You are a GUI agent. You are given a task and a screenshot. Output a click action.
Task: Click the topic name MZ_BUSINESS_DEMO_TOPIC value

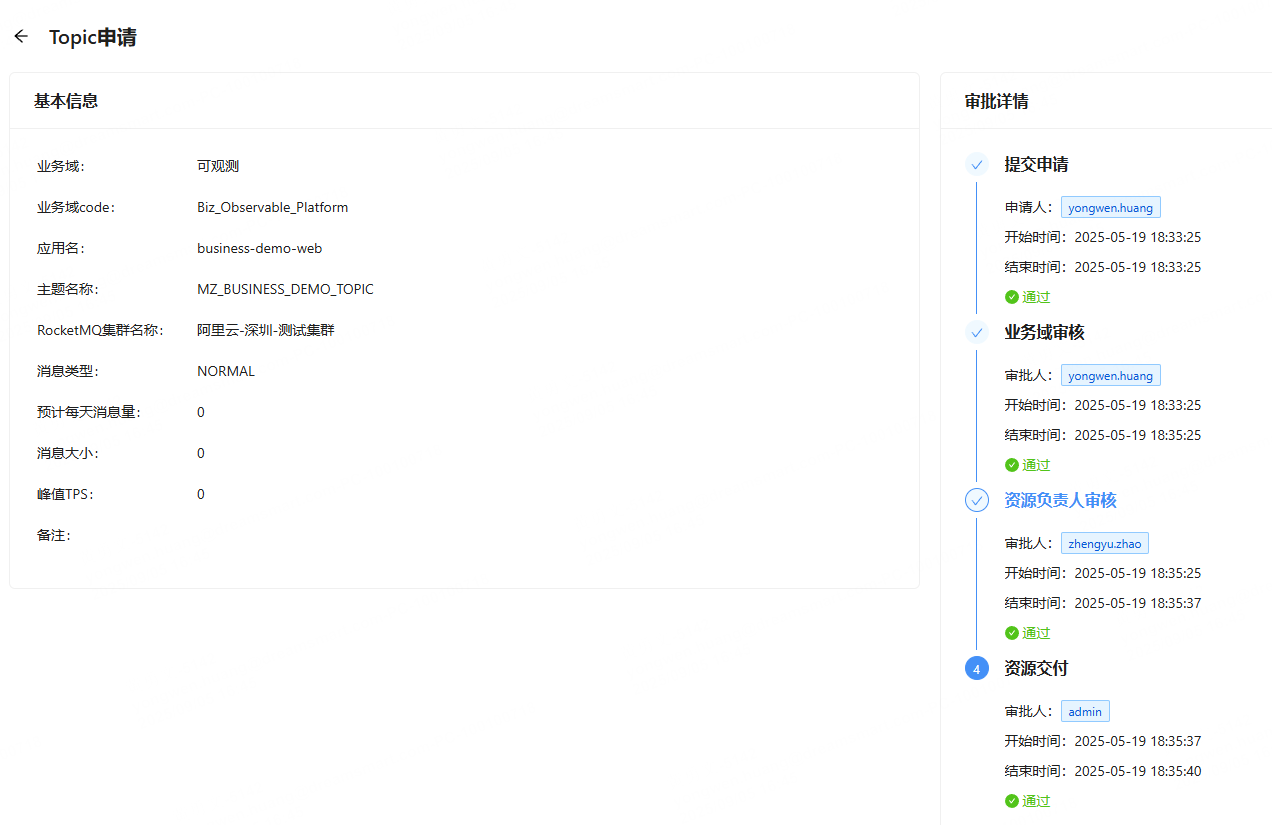285,290
